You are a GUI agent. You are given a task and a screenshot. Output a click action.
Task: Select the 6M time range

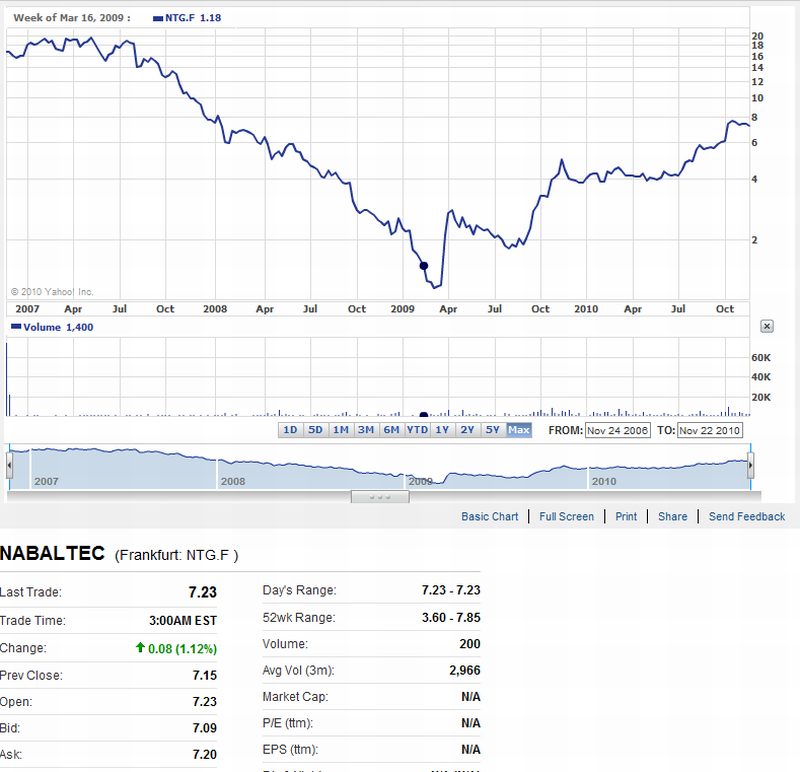pos(391,430)
